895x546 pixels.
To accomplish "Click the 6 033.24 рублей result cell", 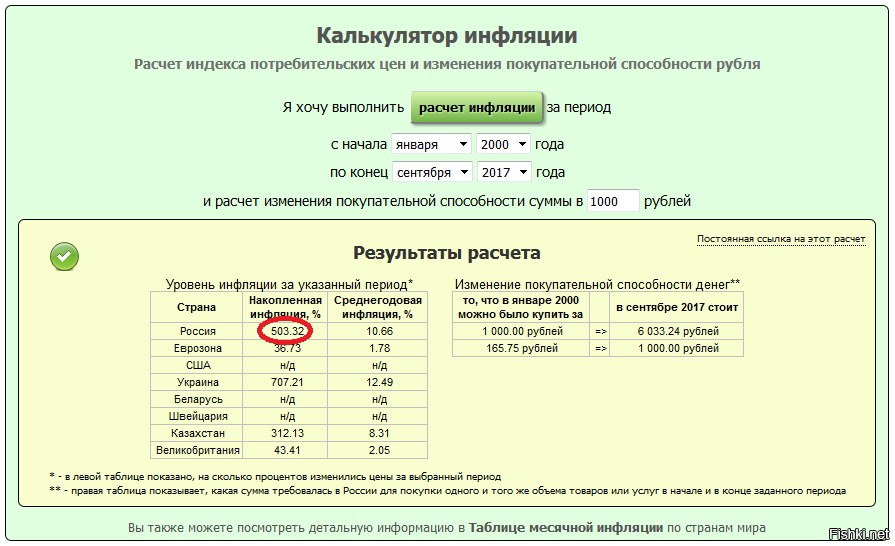I will pyautogui.click(x=678, y=331).
